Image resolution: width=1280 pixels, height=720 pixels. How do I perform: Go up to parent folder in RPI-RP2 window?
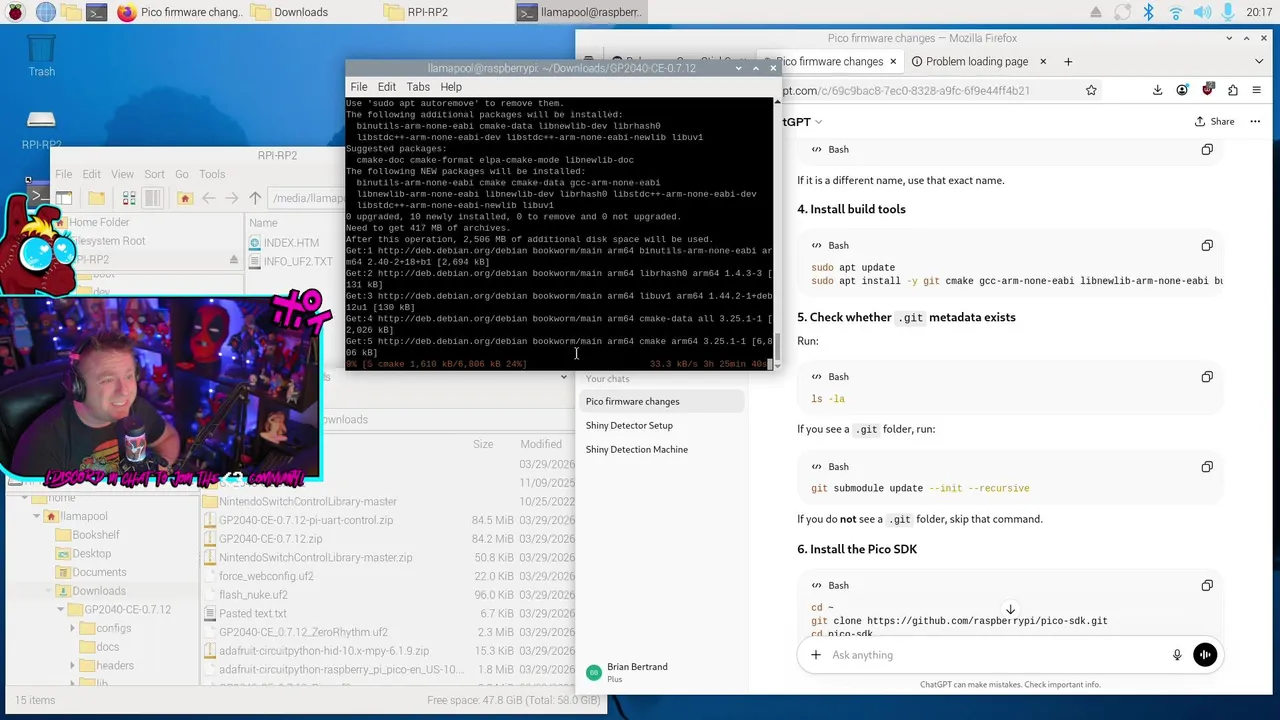click(255, 198)
